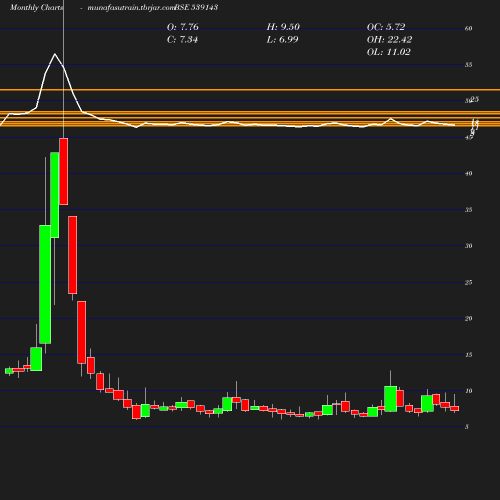Select open value 'O: 7.76'
Viewport: 500px width, 500px height.
tap(183, 27)
